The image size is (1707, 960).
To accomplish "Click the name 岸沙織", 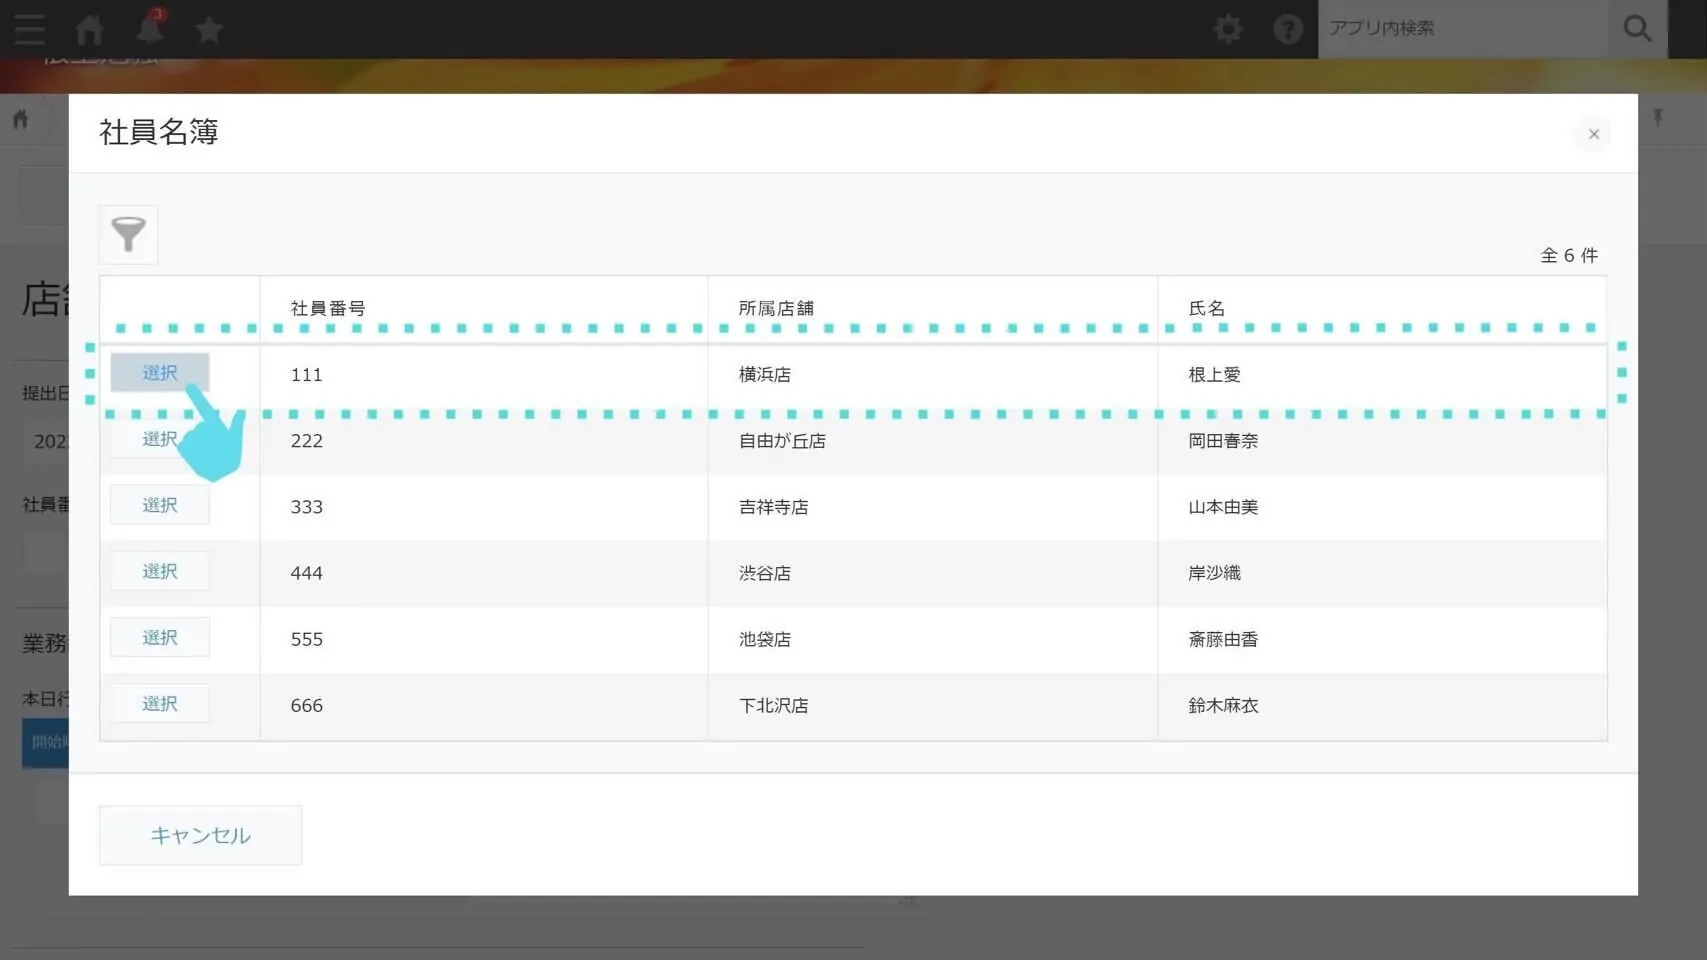I will click(1214, 573).
